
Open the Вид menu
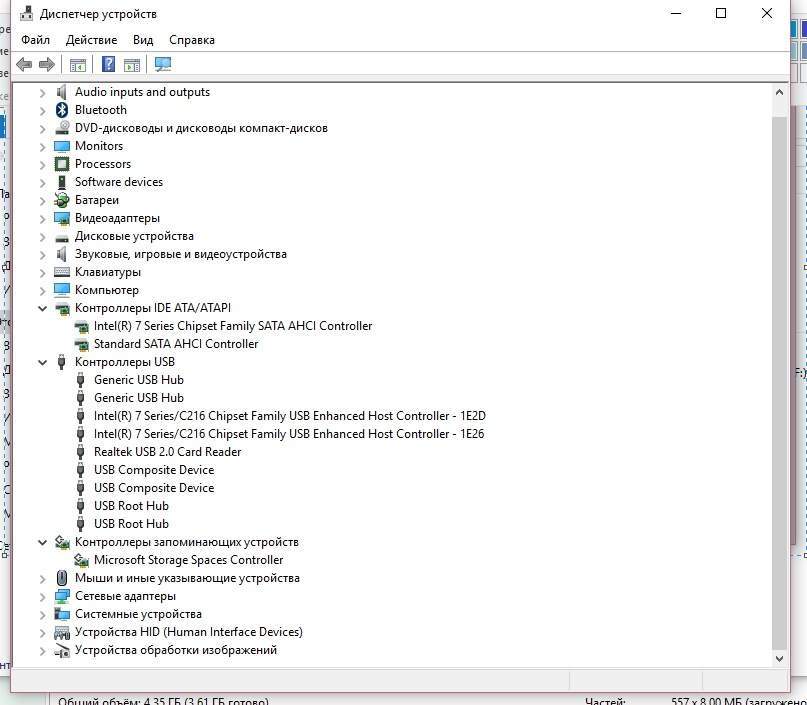pyautogui.click(x=143, y=40)
